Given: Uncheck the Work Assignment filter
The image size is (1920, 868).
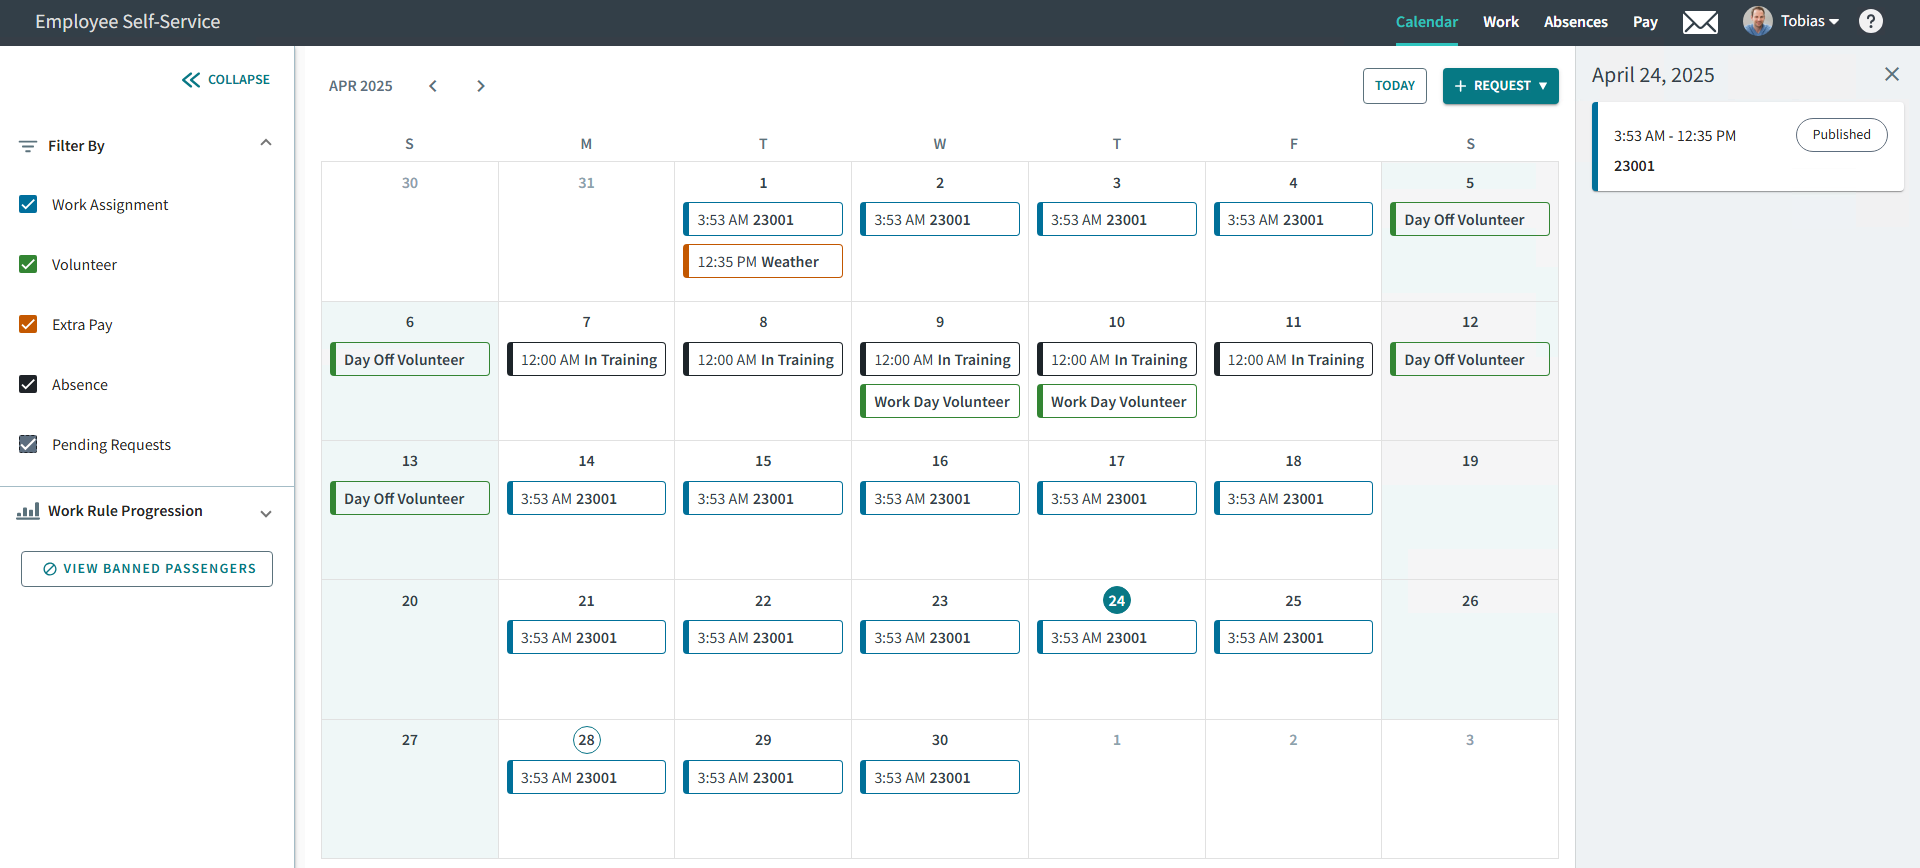Looking at the screenshot, I should coord(29,204).
